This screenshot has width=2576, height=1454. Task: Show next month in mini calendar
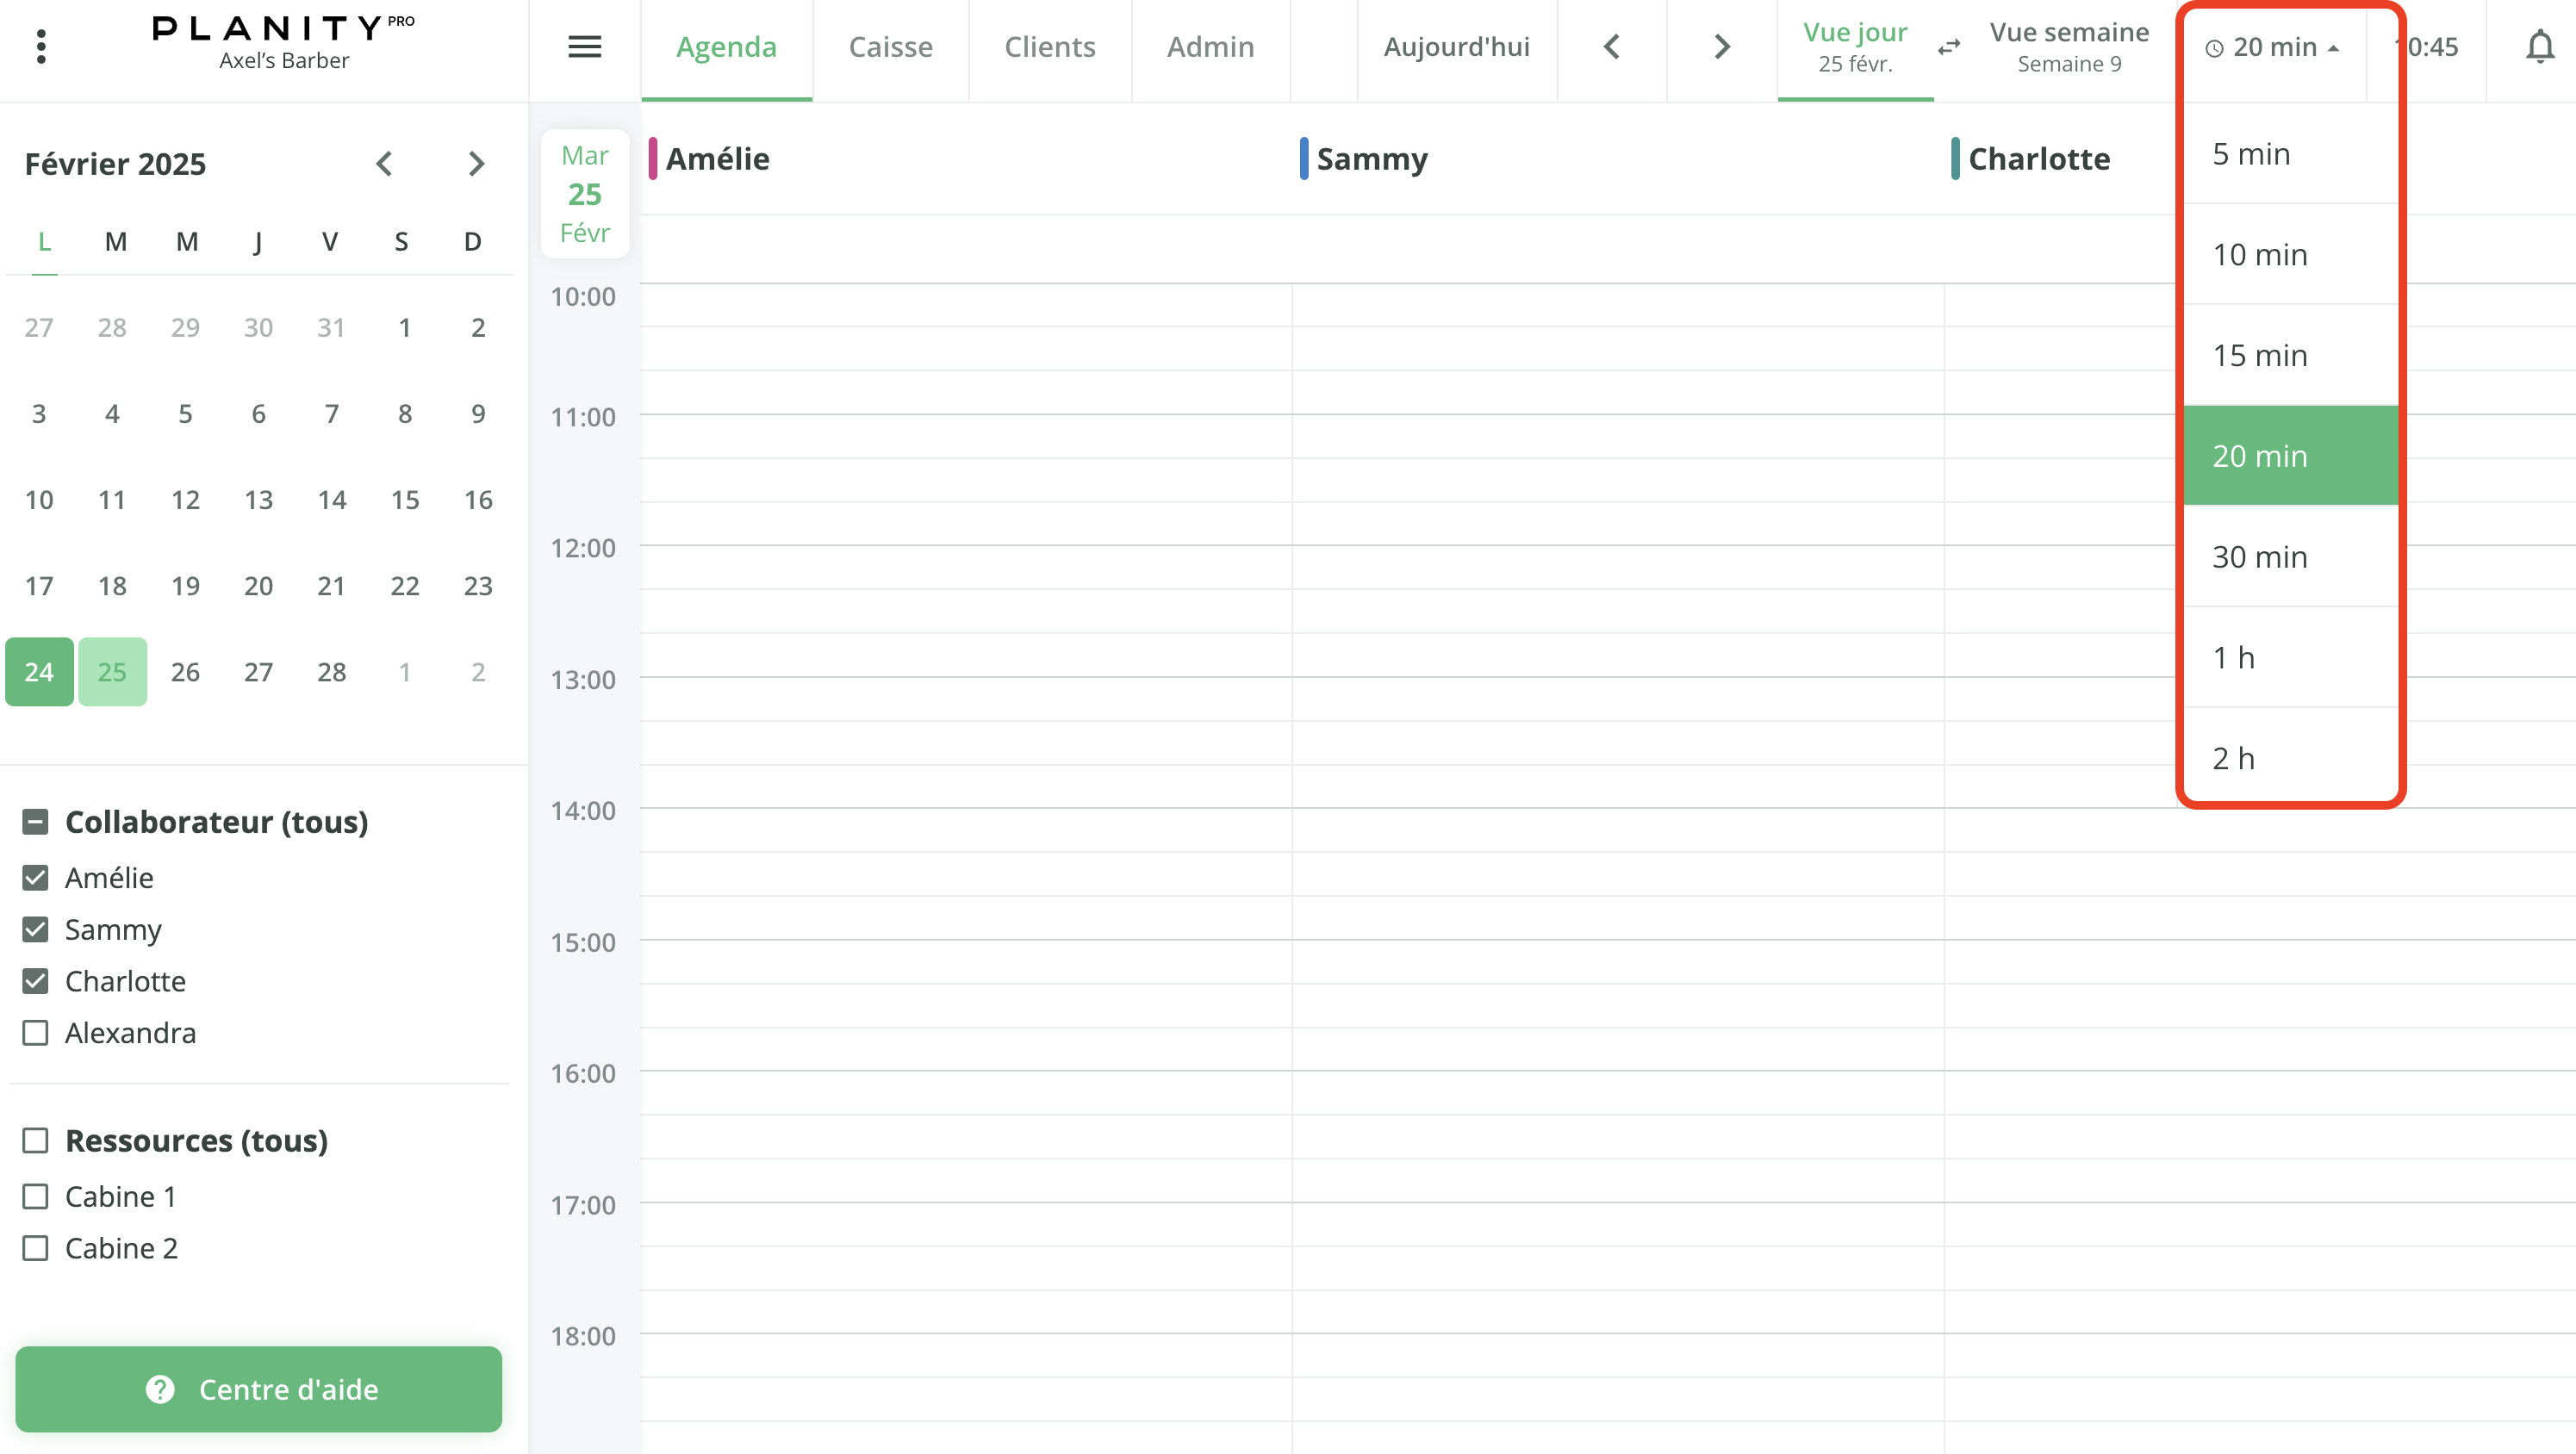tap(476, 163)
